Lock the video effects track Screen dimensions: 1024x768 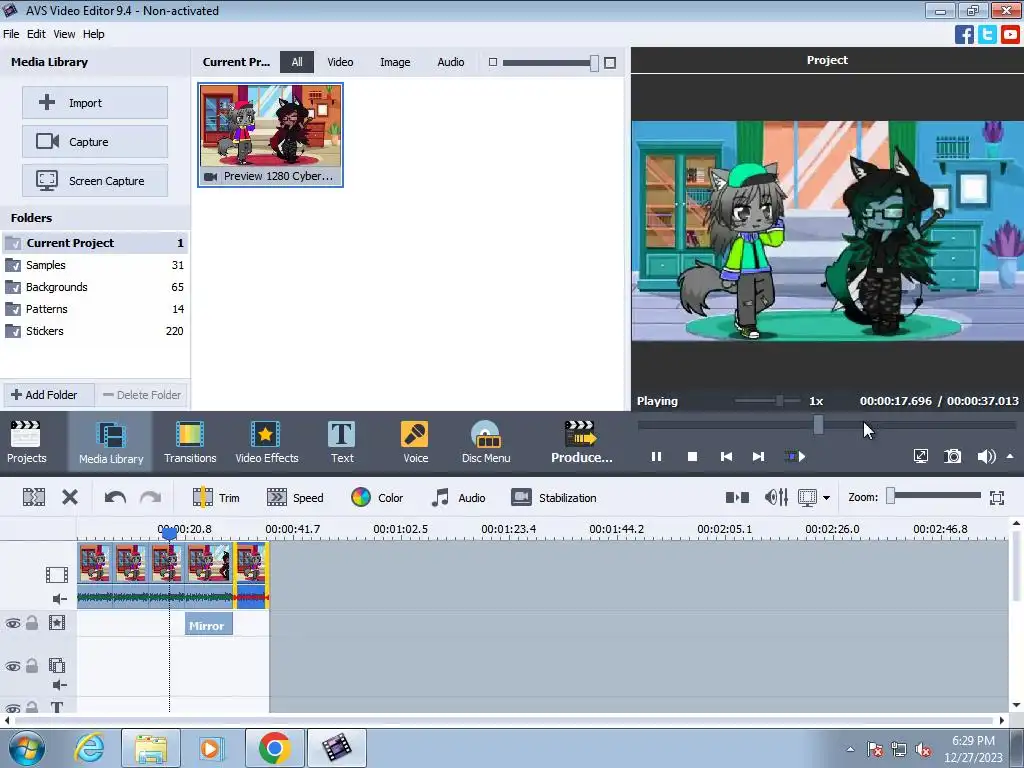[31, 622]
